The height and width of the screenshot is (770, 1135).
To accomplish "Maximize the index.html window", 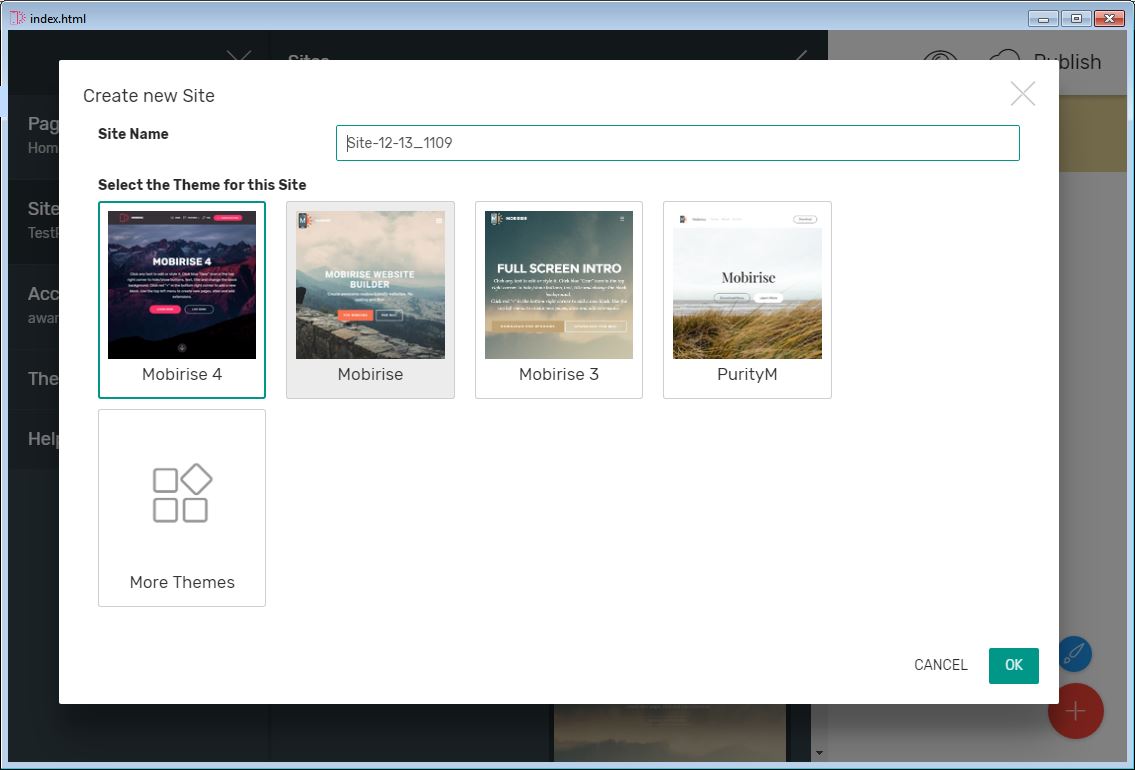I will click(x=1075, y=18).
